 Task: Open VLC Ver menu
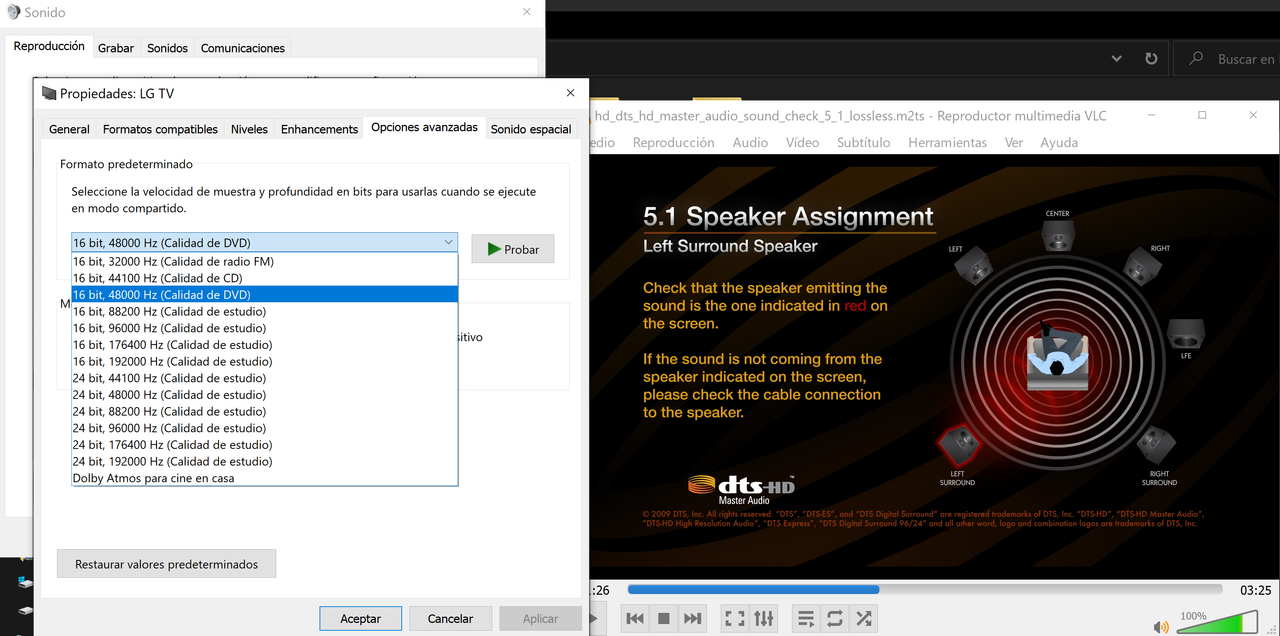1014,142
